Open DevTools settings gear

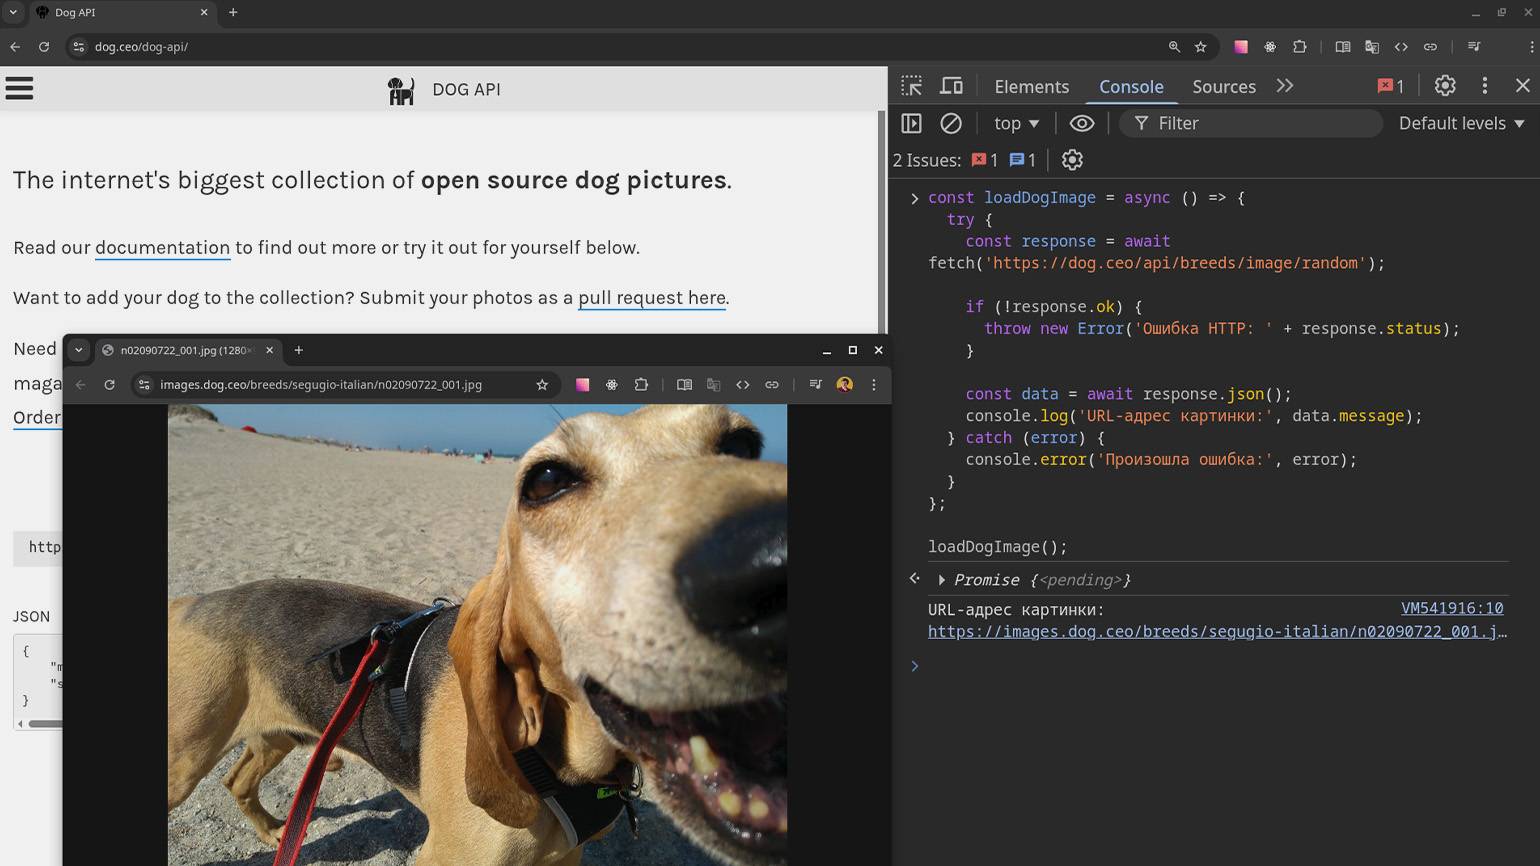pyautogui.click(x=1445, y=86)
